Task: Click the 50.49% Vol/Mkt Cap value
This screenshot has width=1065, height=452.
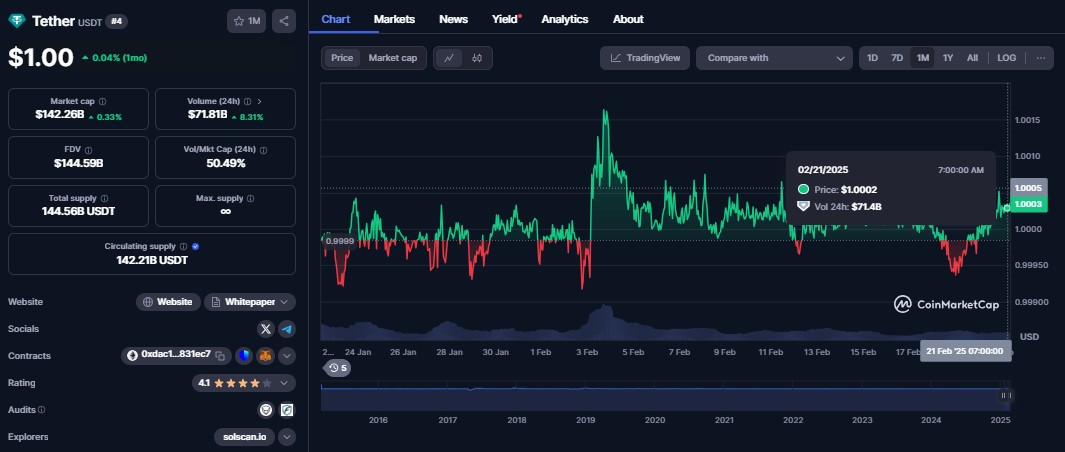Action: [x=225, y=163]
